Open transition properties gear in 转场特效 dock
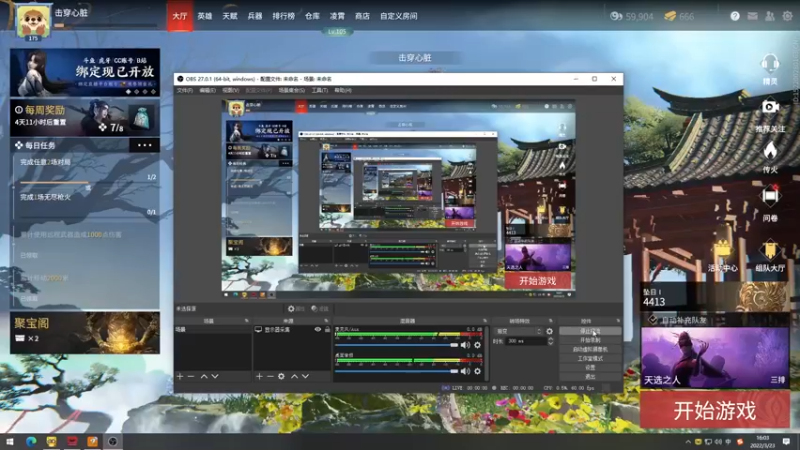Viewport: 800px width, 450px height. pyautogui.click(x=549, y=331)
